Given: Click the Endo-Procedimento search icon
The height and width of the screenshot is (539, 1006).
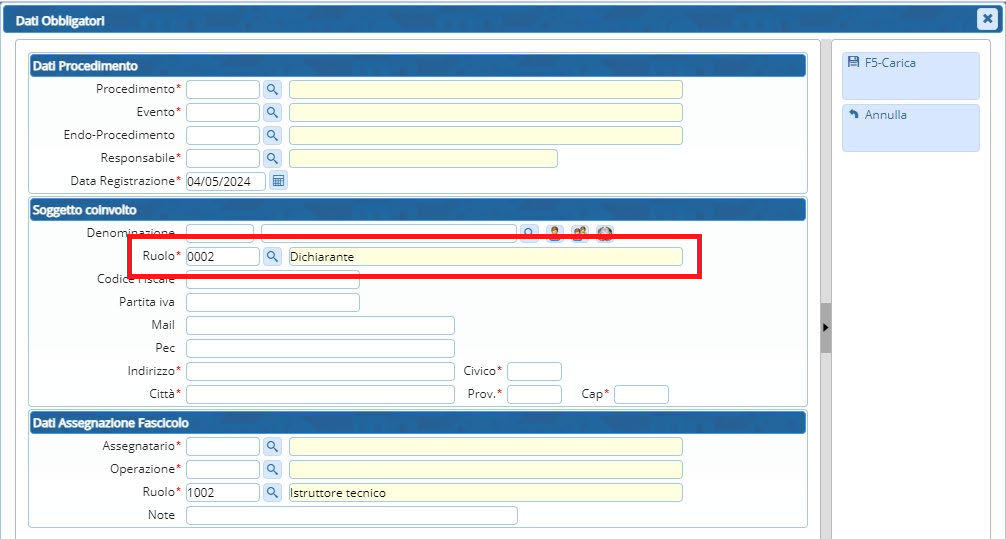Looking at the screenshot, I should tap(272, 135).
